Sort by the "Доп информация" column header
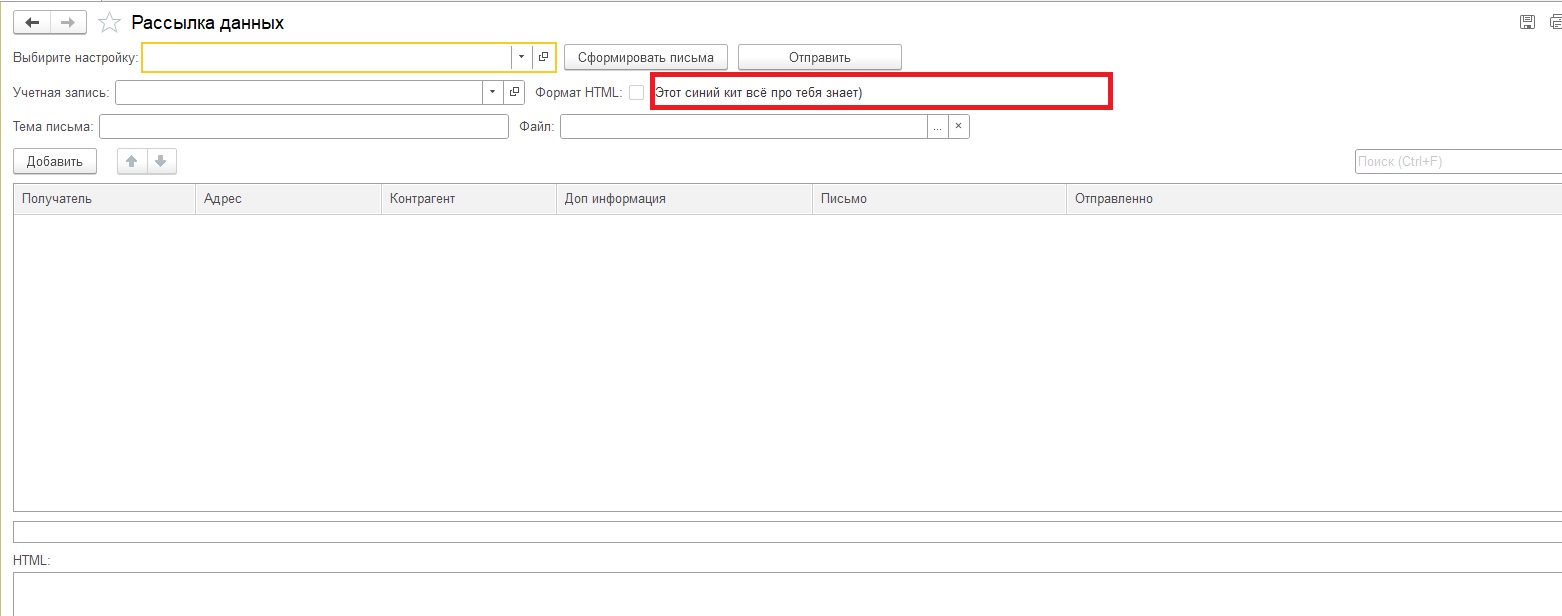Viewport: 1562px width, 616px height. click(x=684, y=199)
